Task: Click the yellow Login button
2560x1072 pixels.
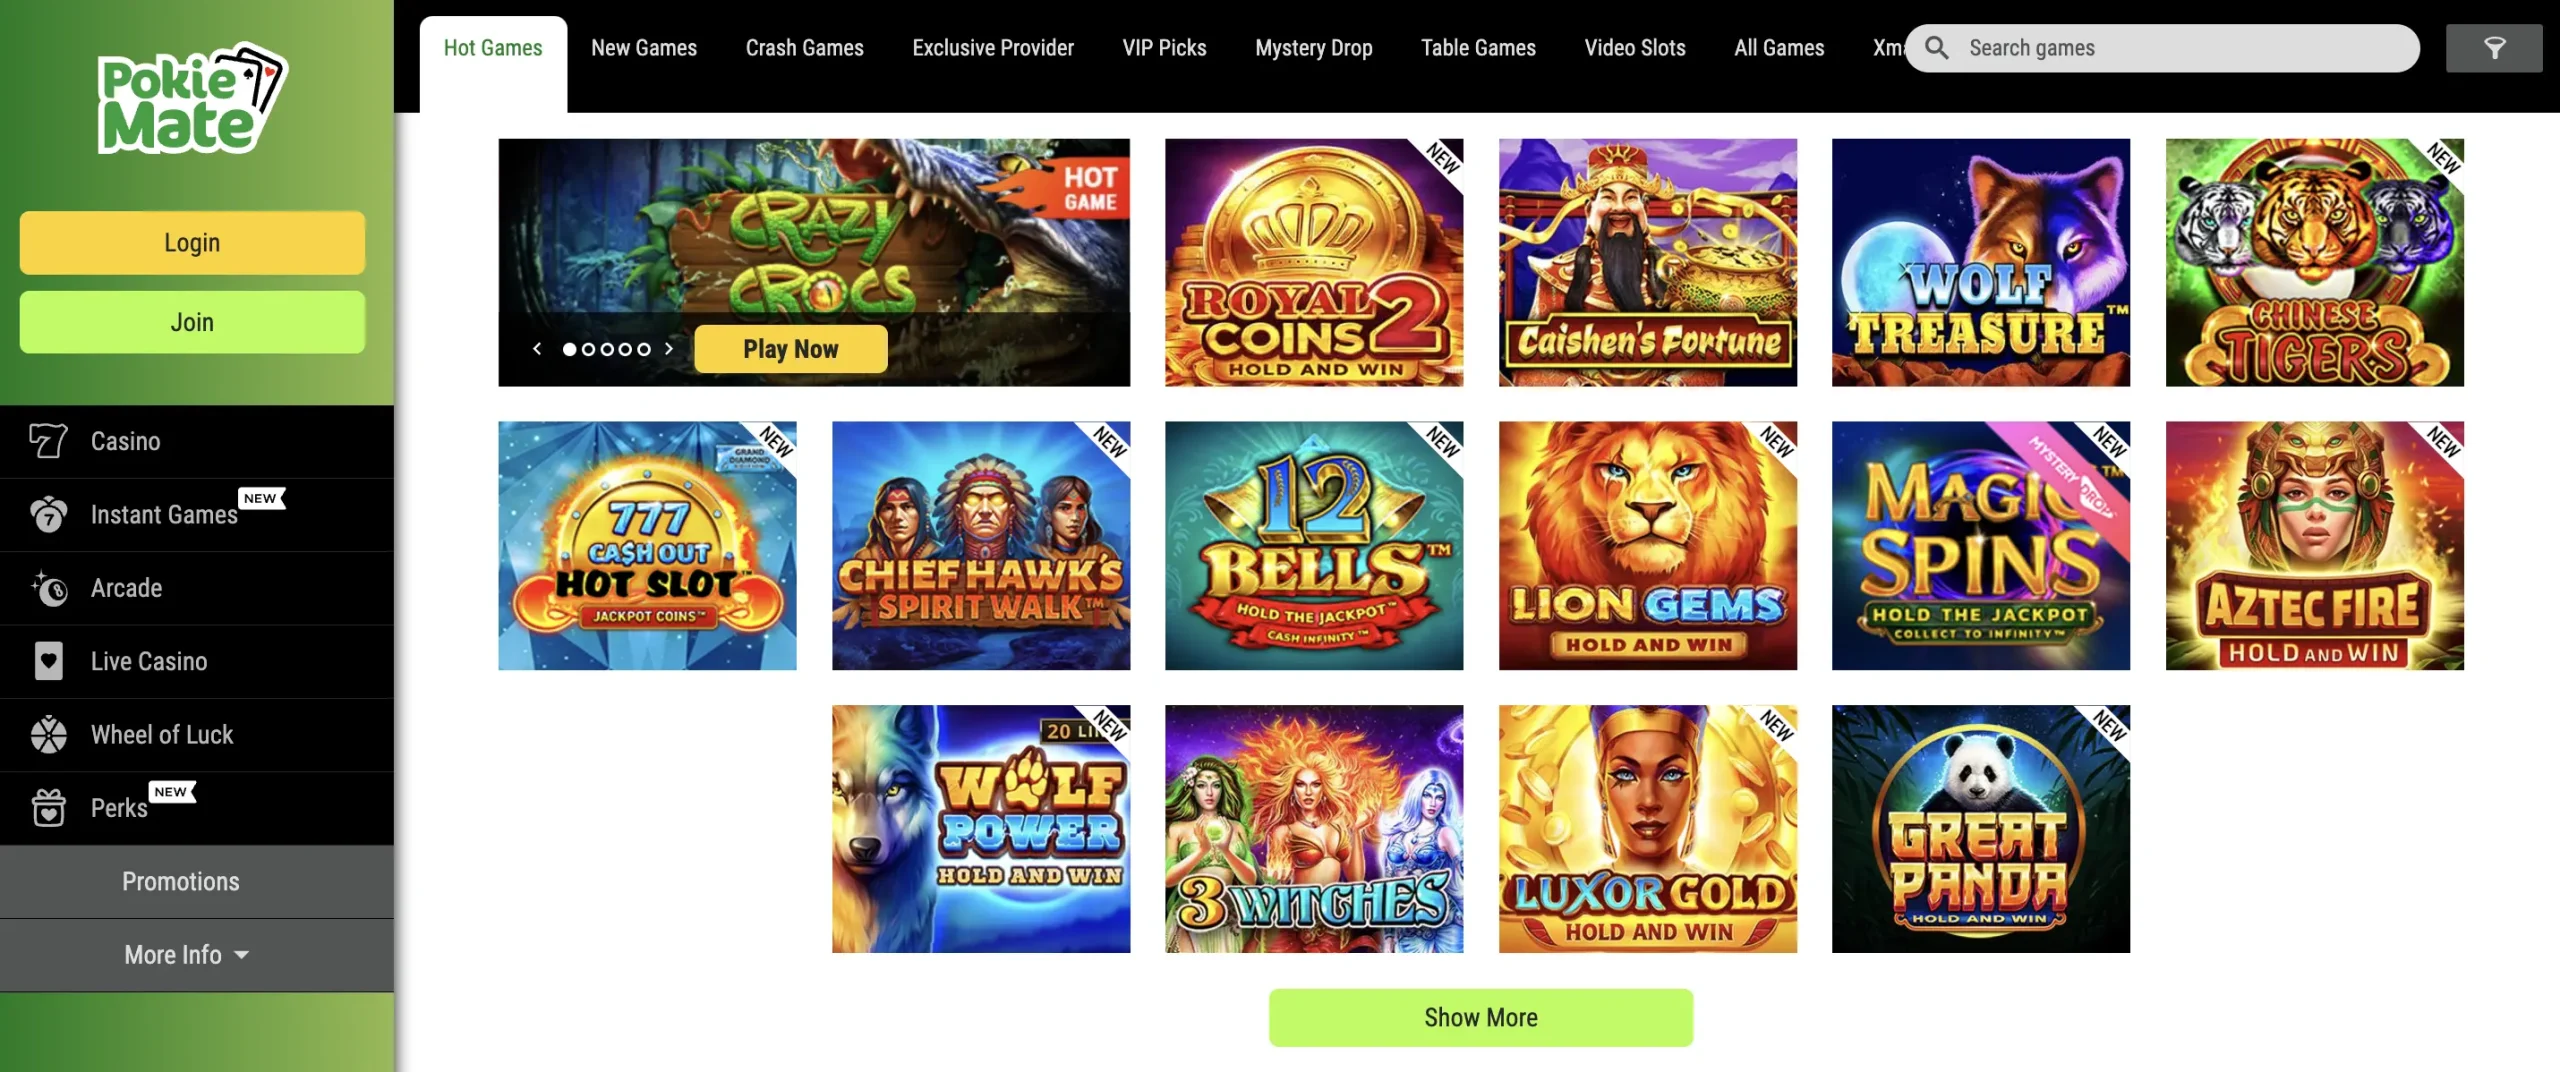Action: 192,243
